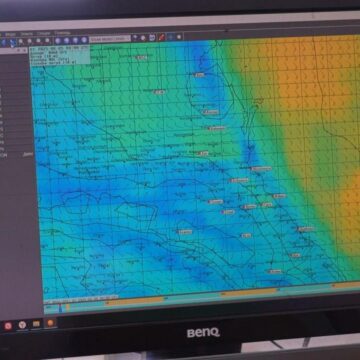Open the last menu in the menu bar

click(x=62, y=33)
